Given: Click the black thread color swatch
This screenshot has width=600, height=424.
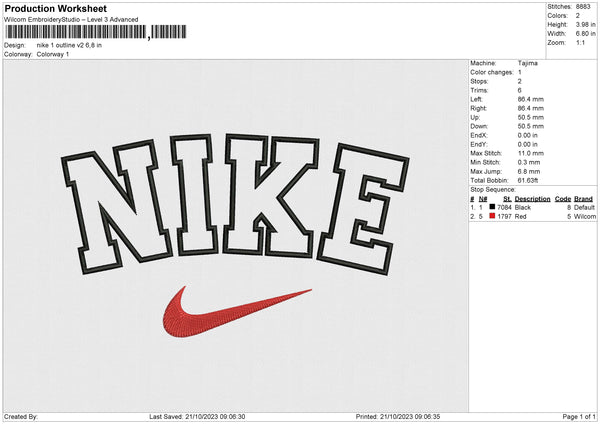Looking at the screenshot, I should [x=492, y=207].
